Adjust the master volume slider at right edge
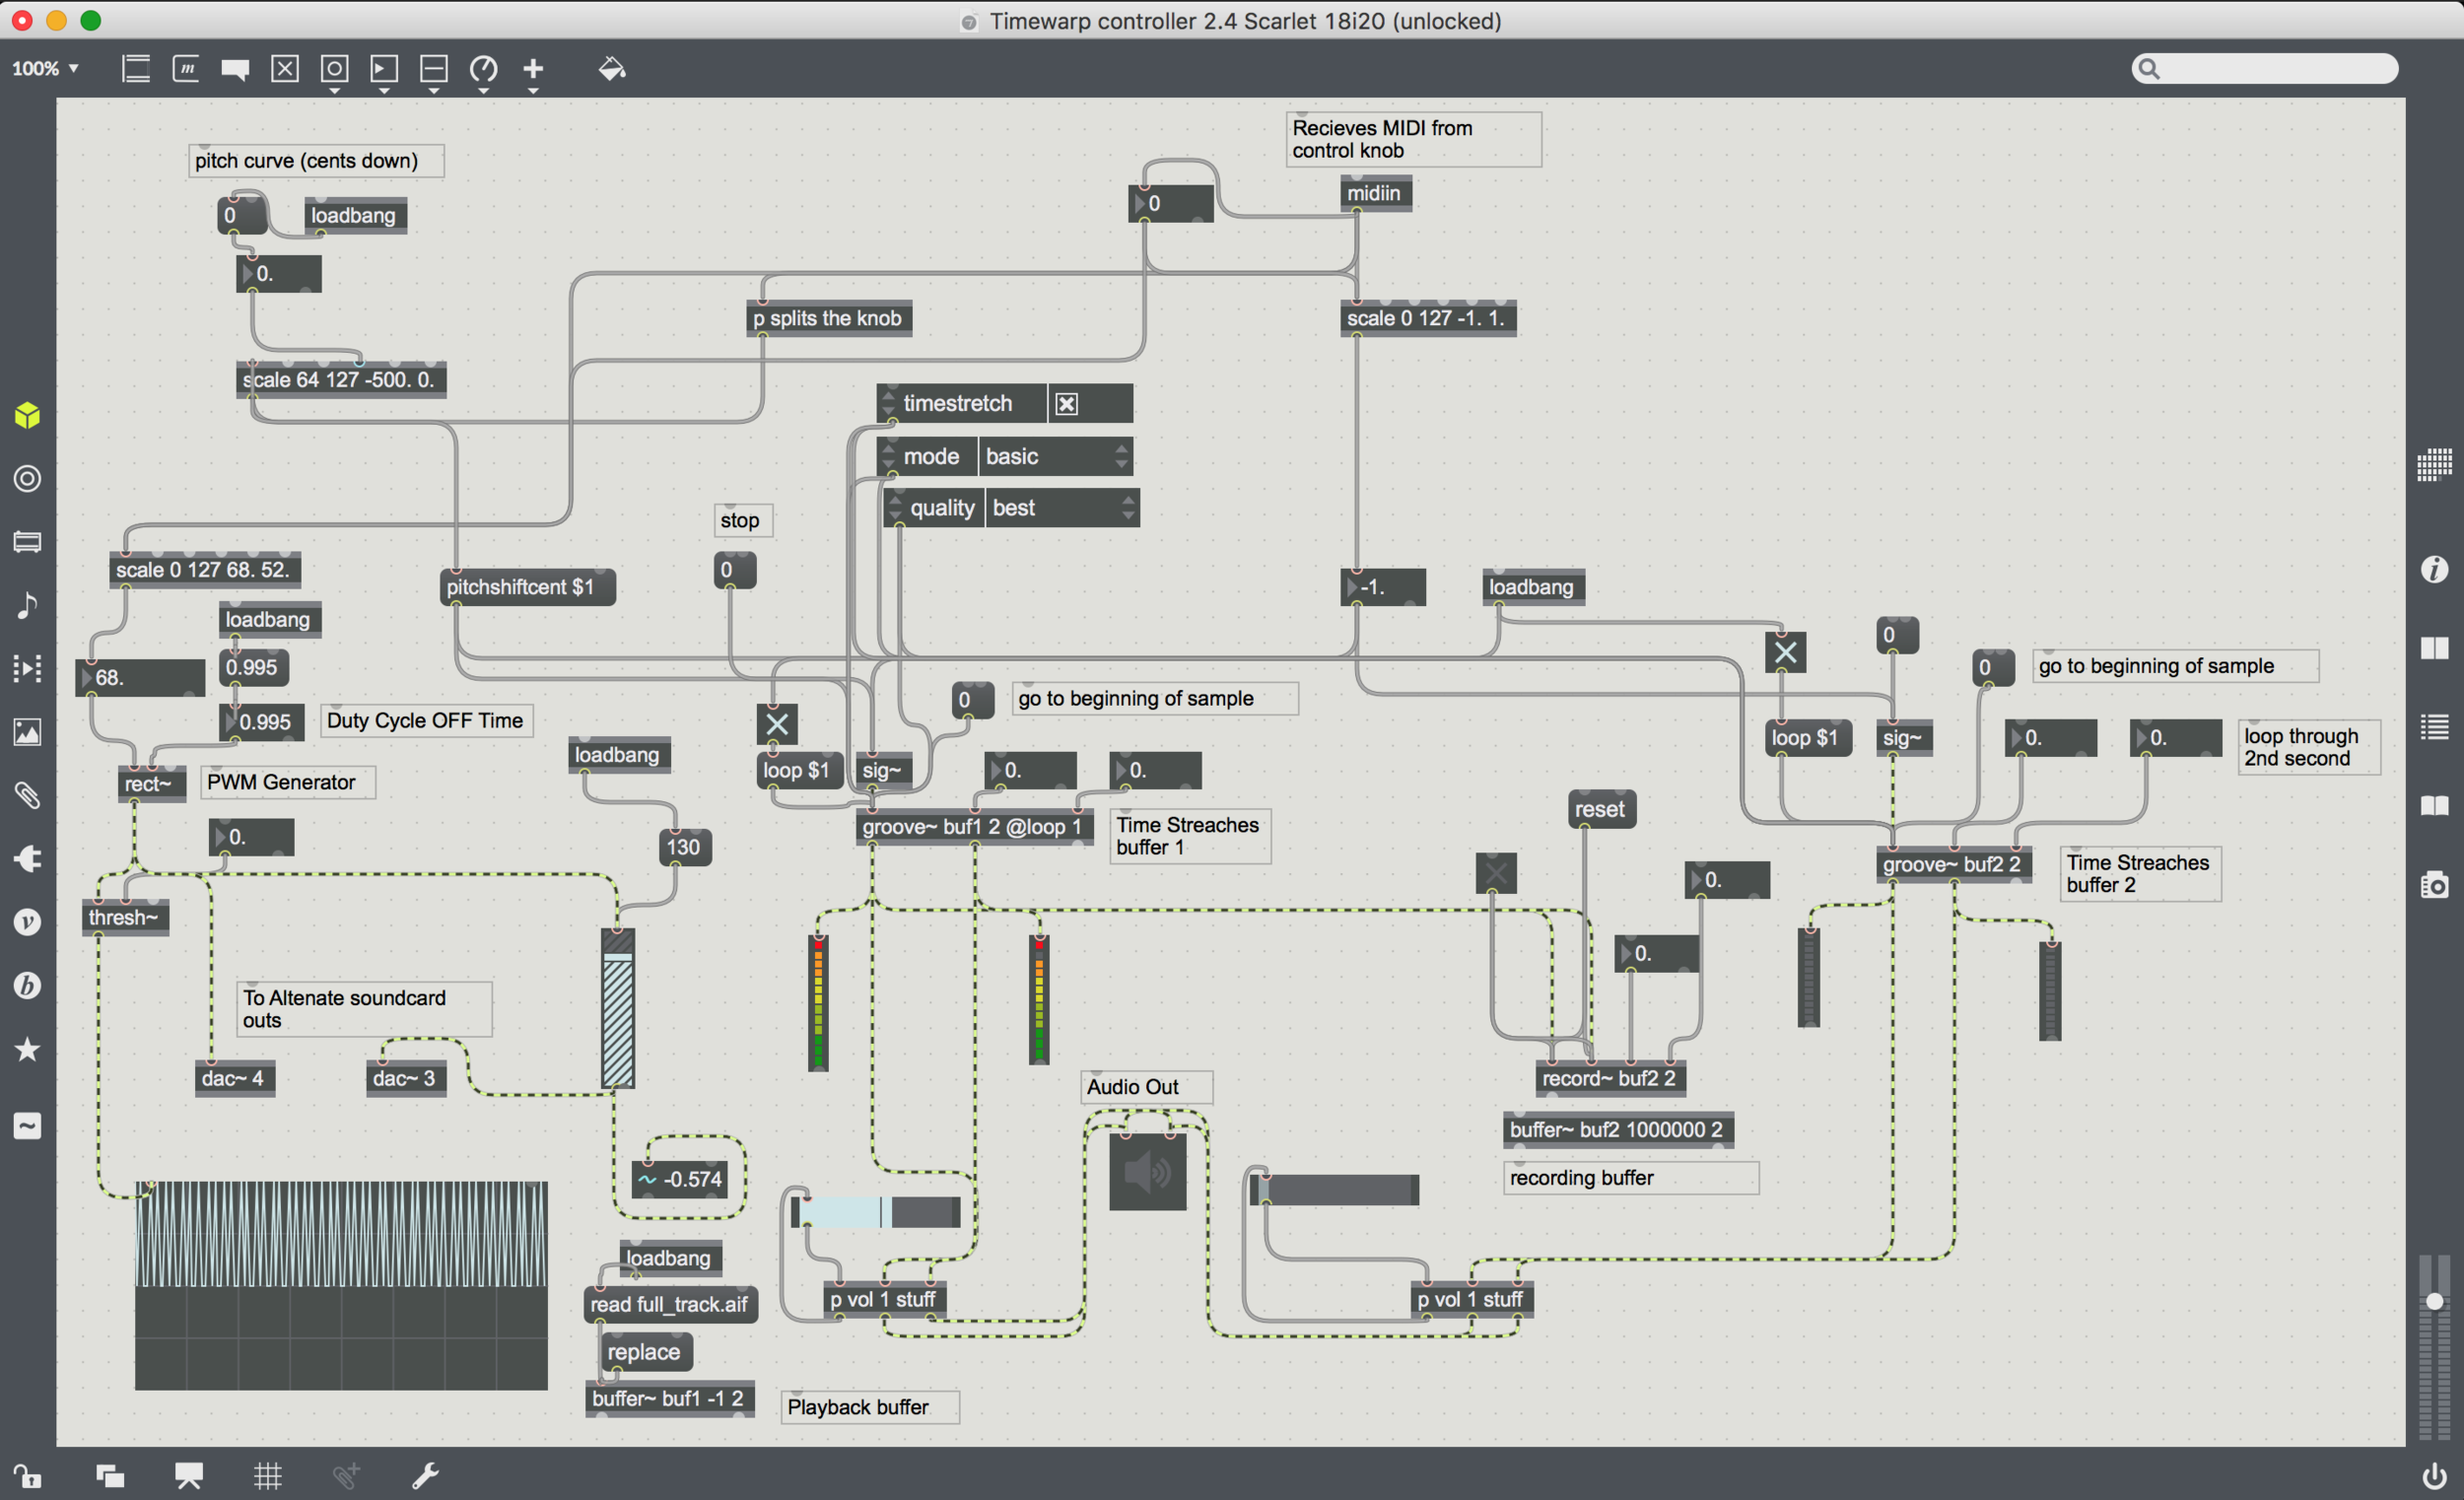Viewport: 2464px width, 1500px height. point(2435,1302)
